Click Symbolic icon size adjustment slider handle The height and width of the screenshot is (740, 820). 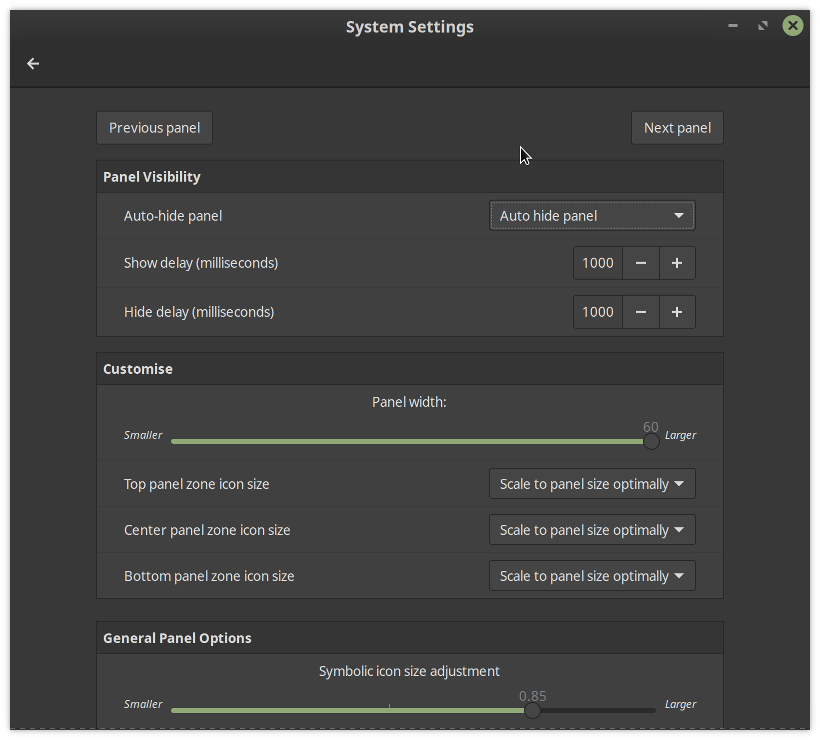[532, 710]
